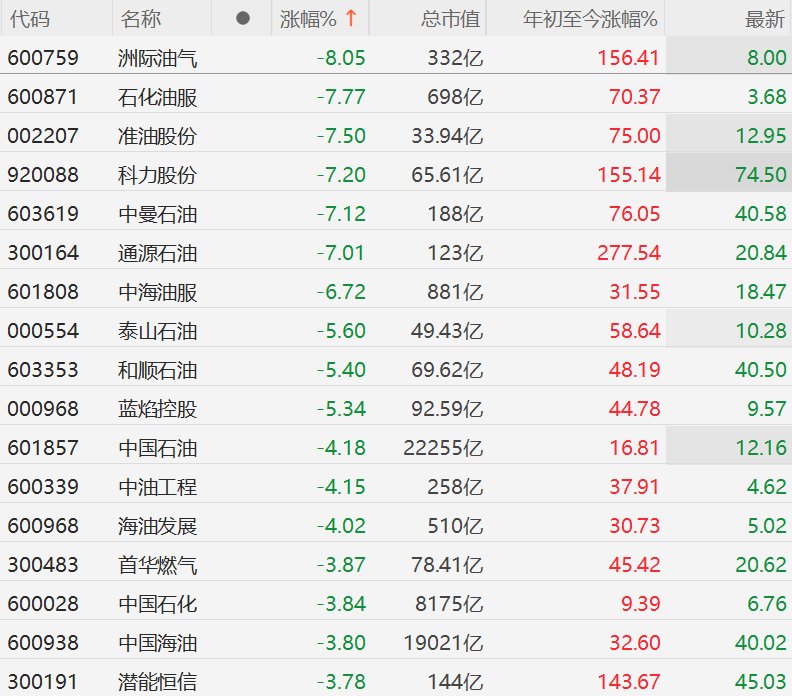Click 中国石油 stock name
Image resolution: width=792 pixels, height=696 pixels.
[157, 448]
